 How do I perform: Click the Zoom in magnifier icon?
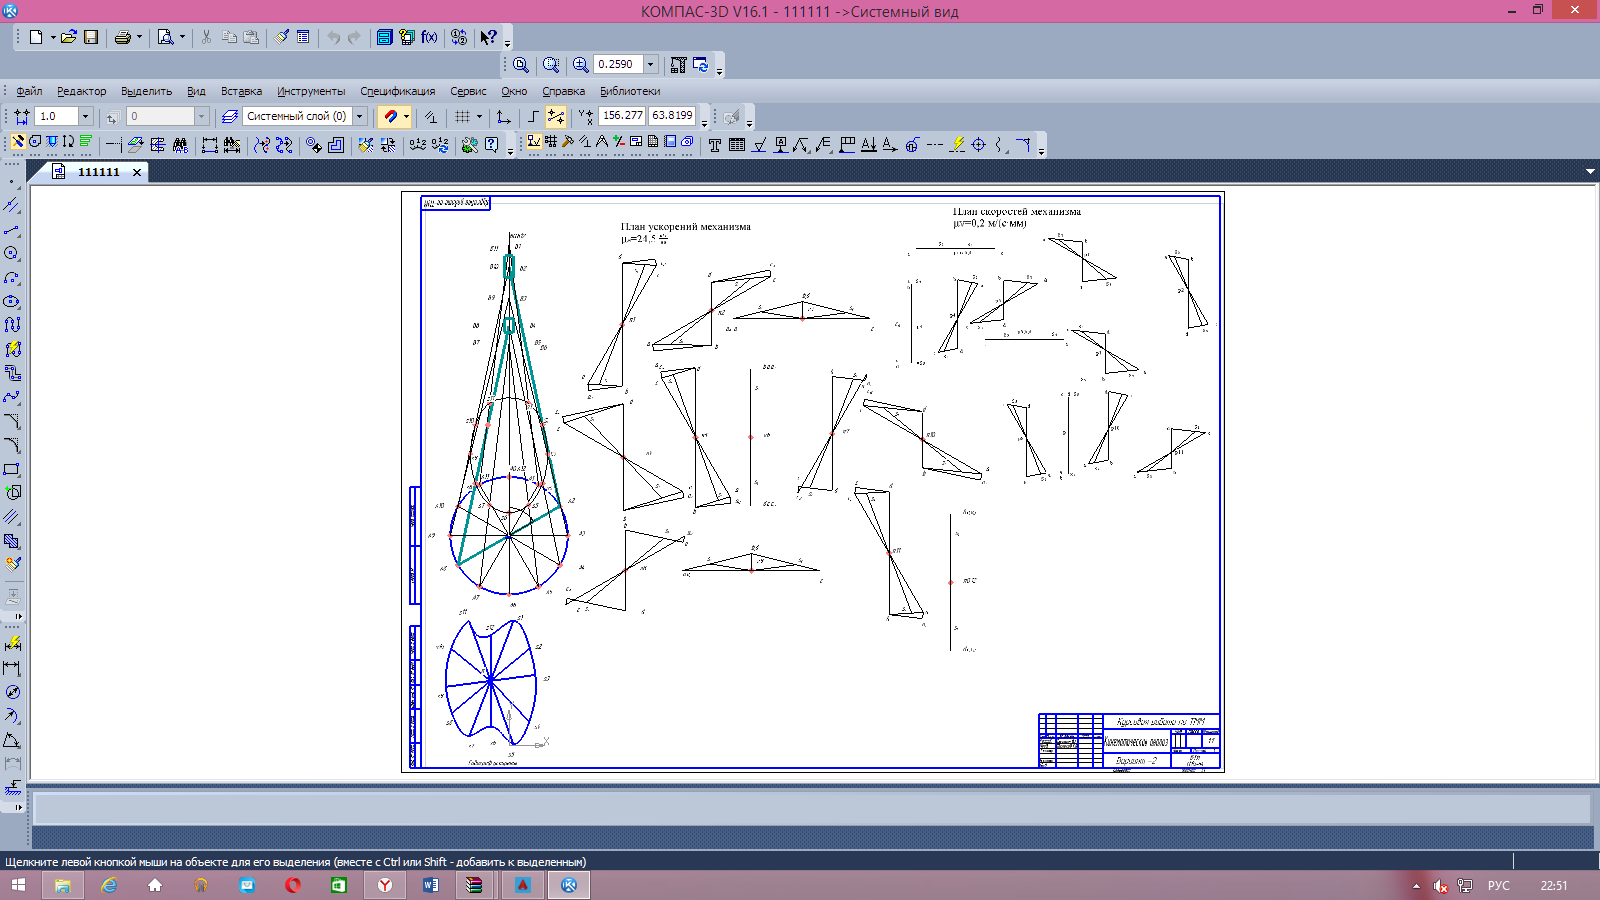coord(580,64)
